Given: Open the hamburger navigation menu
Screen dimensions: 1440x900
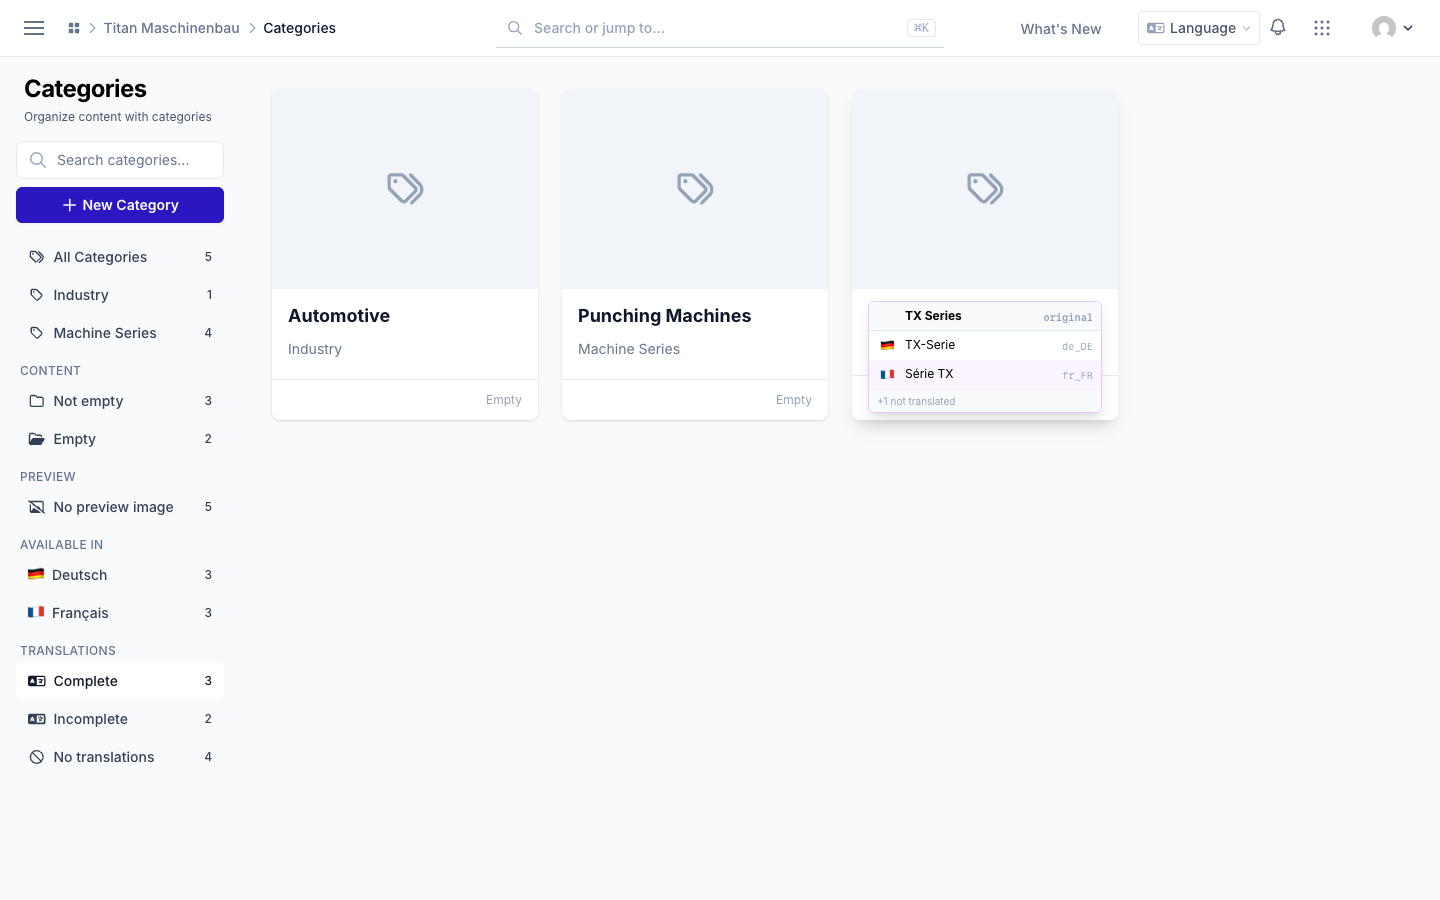Looking at the screenshot, I should 34,28.
